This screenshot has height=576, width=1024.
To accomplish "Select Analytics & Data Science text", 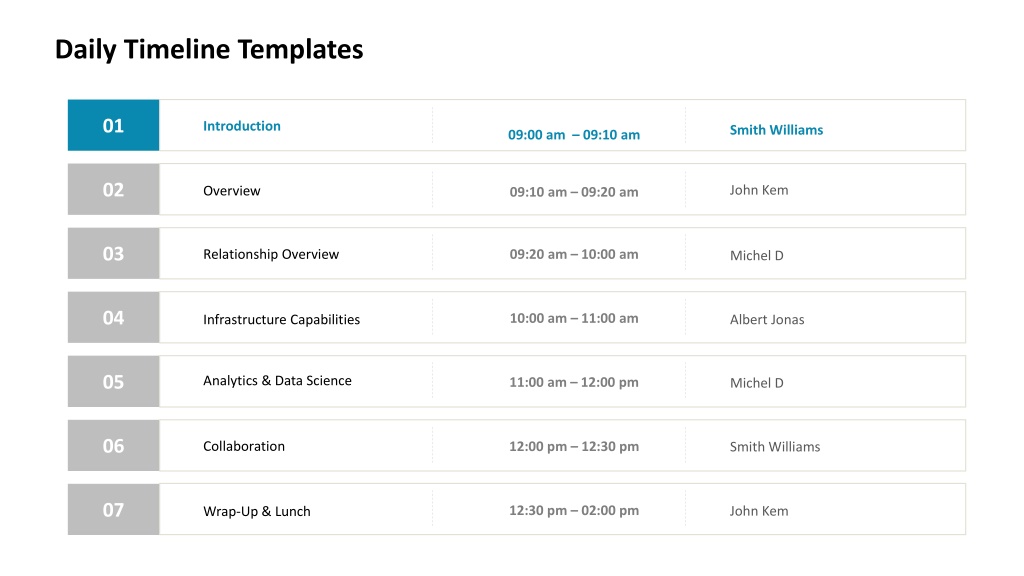I will click(x=278, y=381).
